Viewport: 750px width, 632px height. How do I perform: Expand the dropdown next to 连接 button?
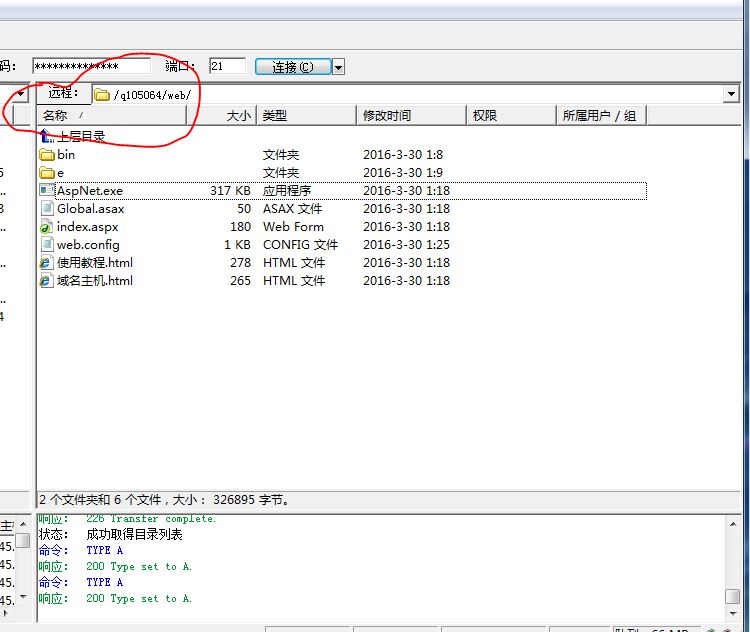(x=338, y=67)
